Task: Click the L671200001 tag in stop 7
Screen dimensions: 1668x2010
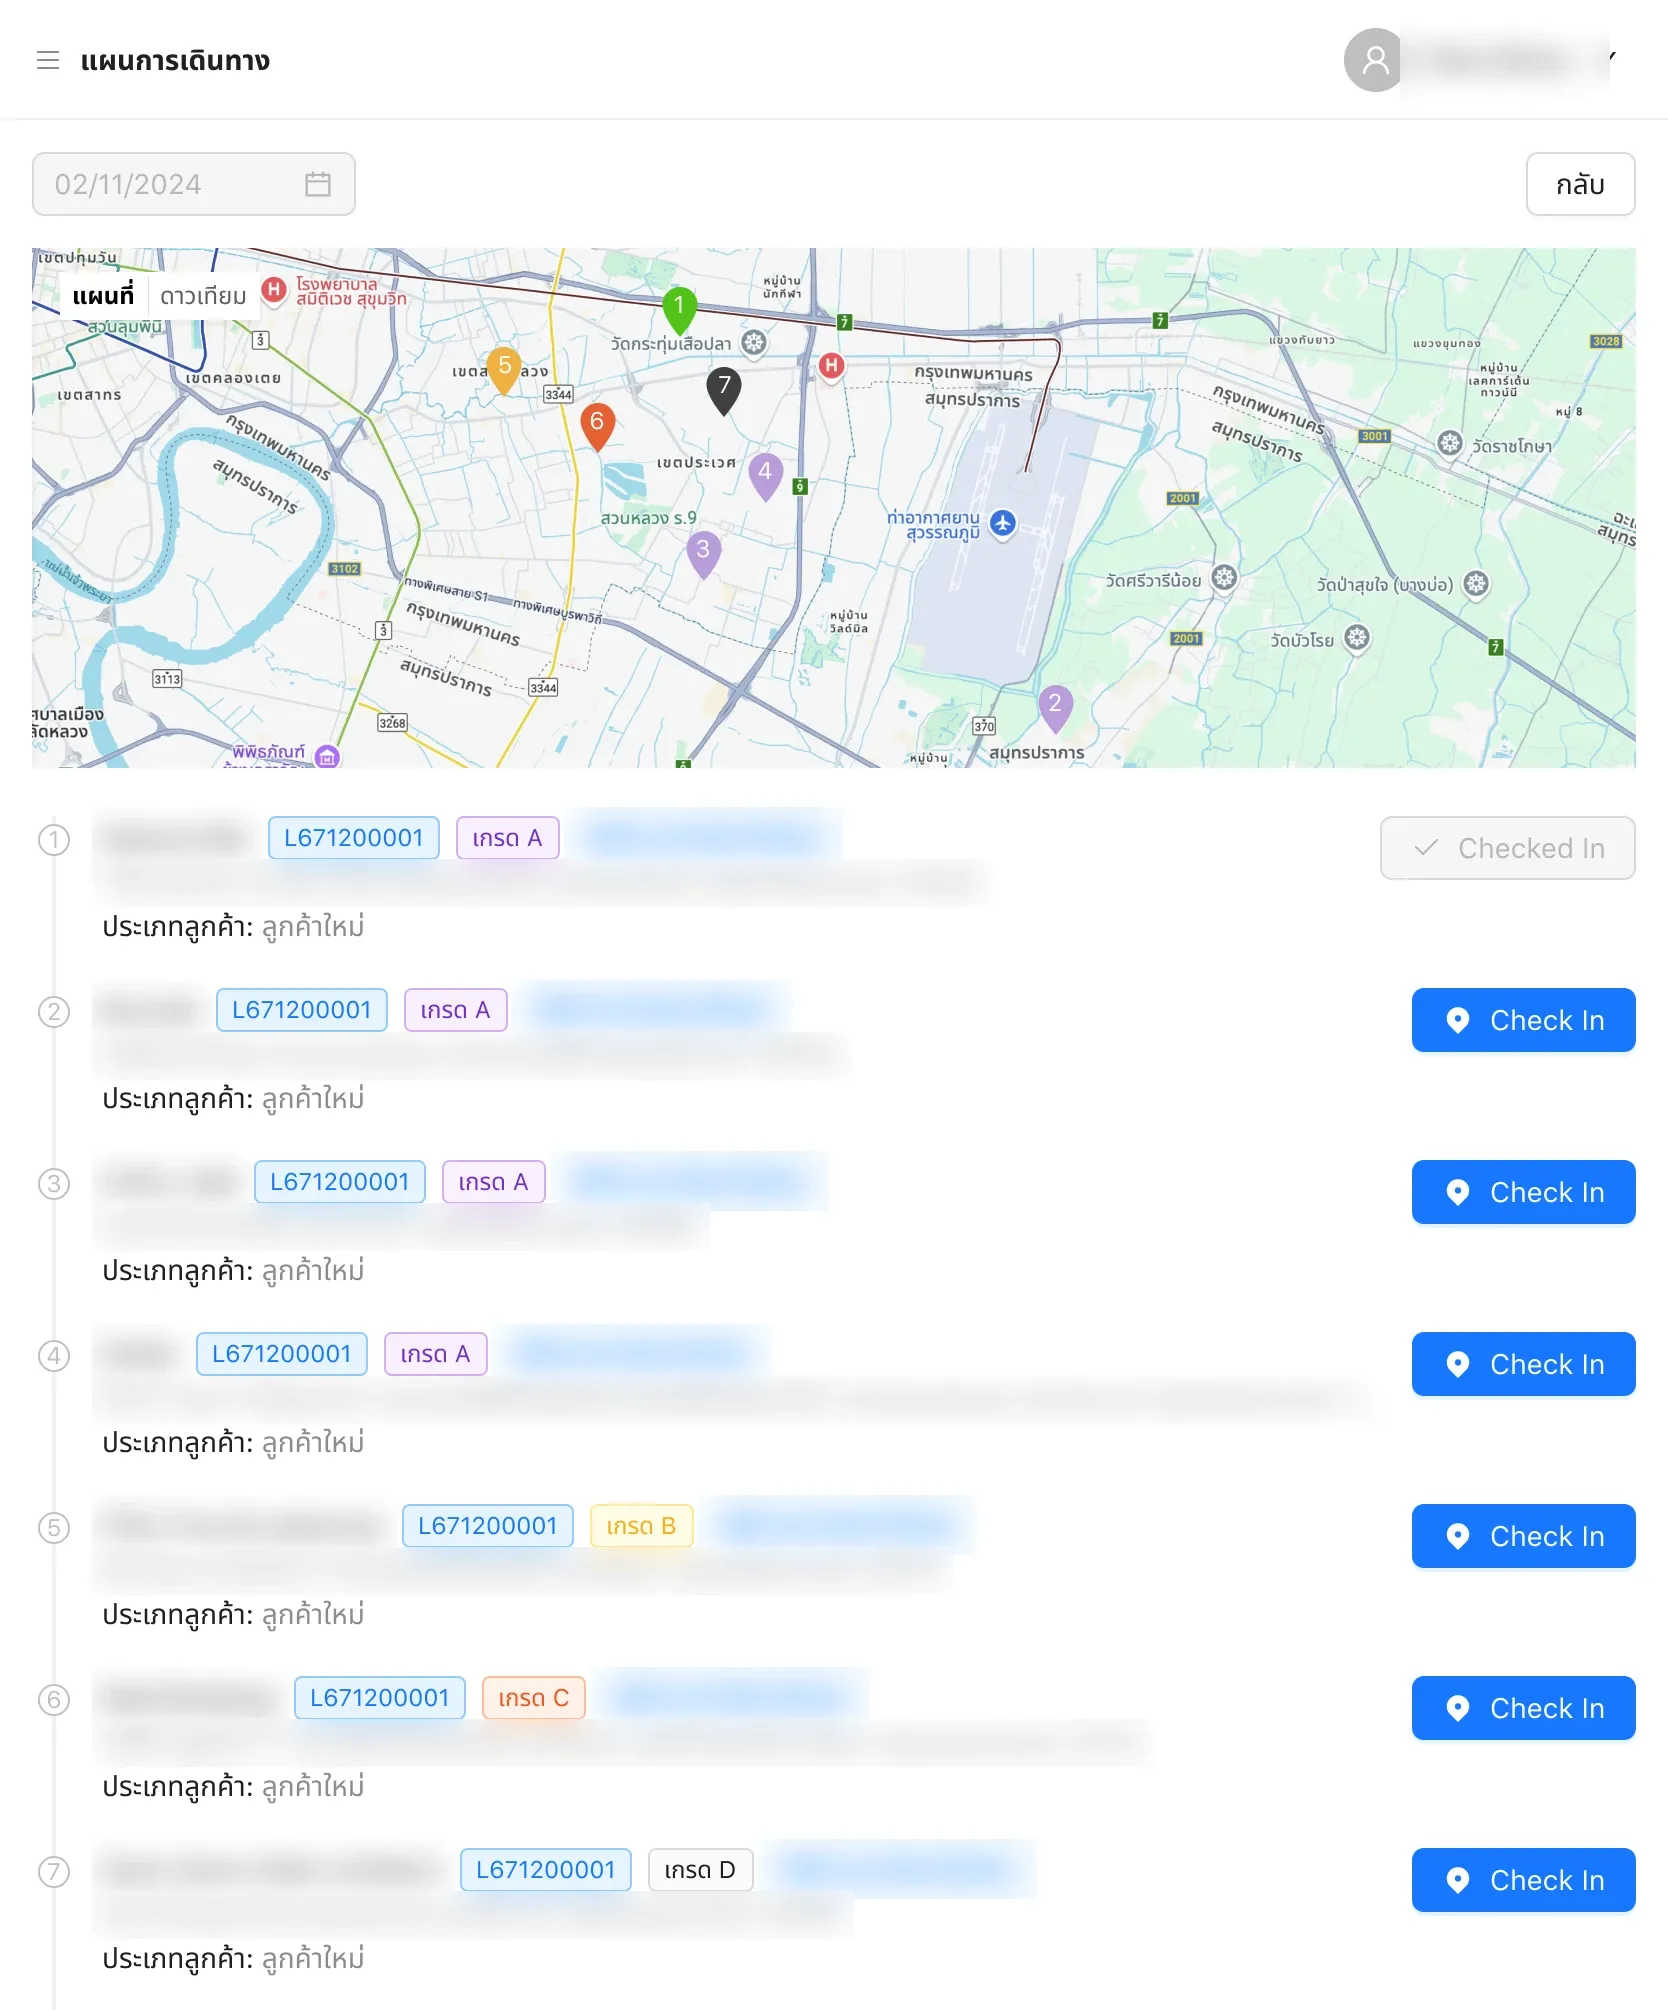Action: tap(546, 1870)
